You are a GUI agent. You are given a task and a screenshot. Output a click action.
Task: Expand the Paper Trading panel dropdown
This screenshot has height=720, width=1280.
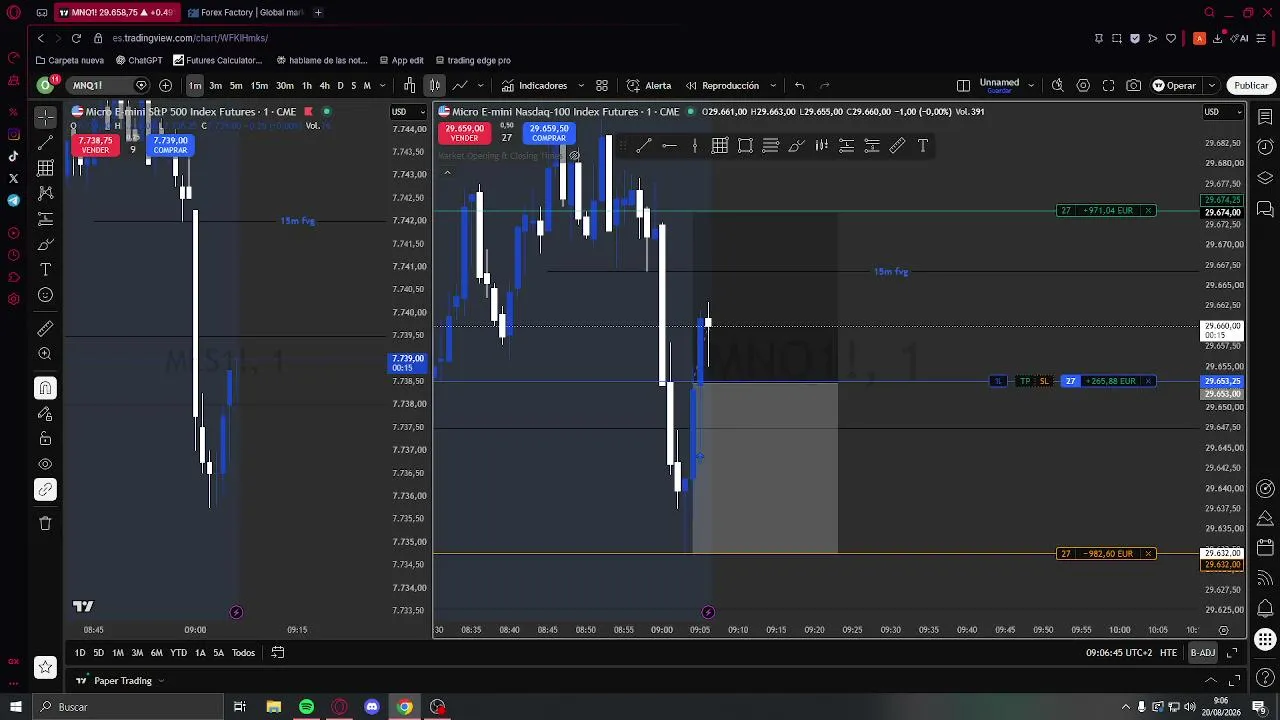click(161, 681)
